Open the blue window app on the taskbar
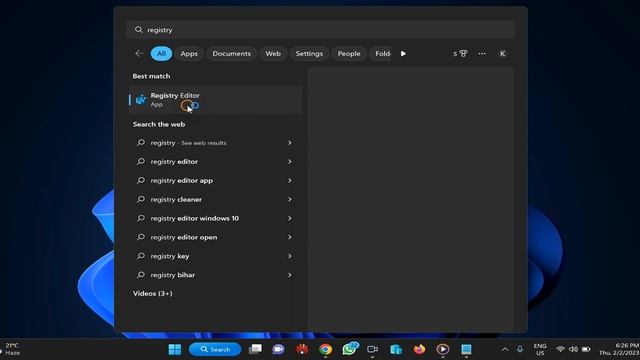Screen dimensions: 640x360 click(466, 349)
